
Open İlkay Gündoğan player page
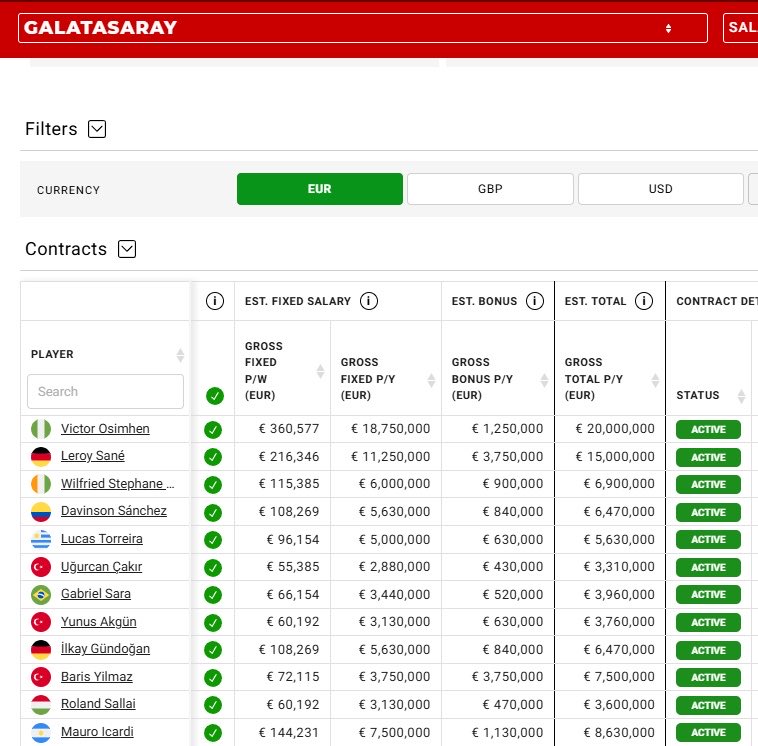105,649
